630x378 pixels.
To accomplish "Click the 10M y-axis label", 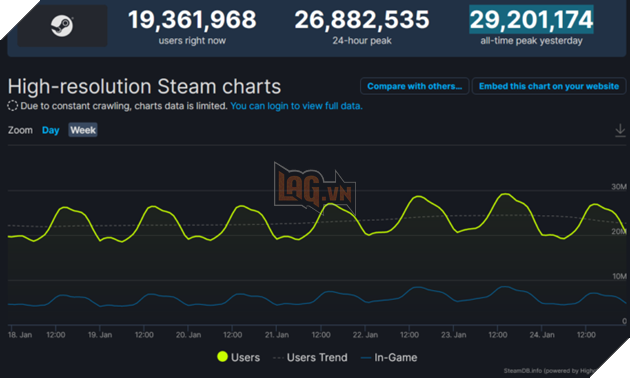I will (619, 276).
